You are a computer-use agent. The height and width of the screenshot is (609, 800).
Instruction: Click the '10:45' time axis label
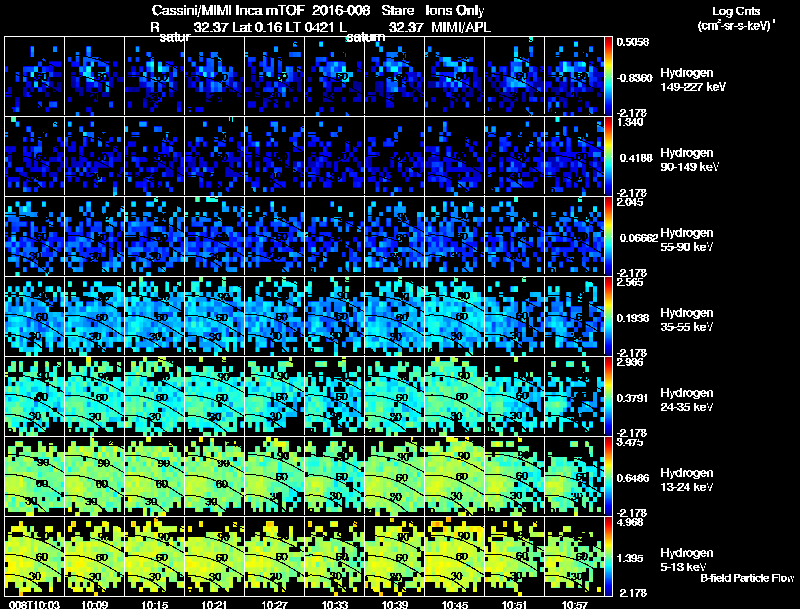pos(455,604)
